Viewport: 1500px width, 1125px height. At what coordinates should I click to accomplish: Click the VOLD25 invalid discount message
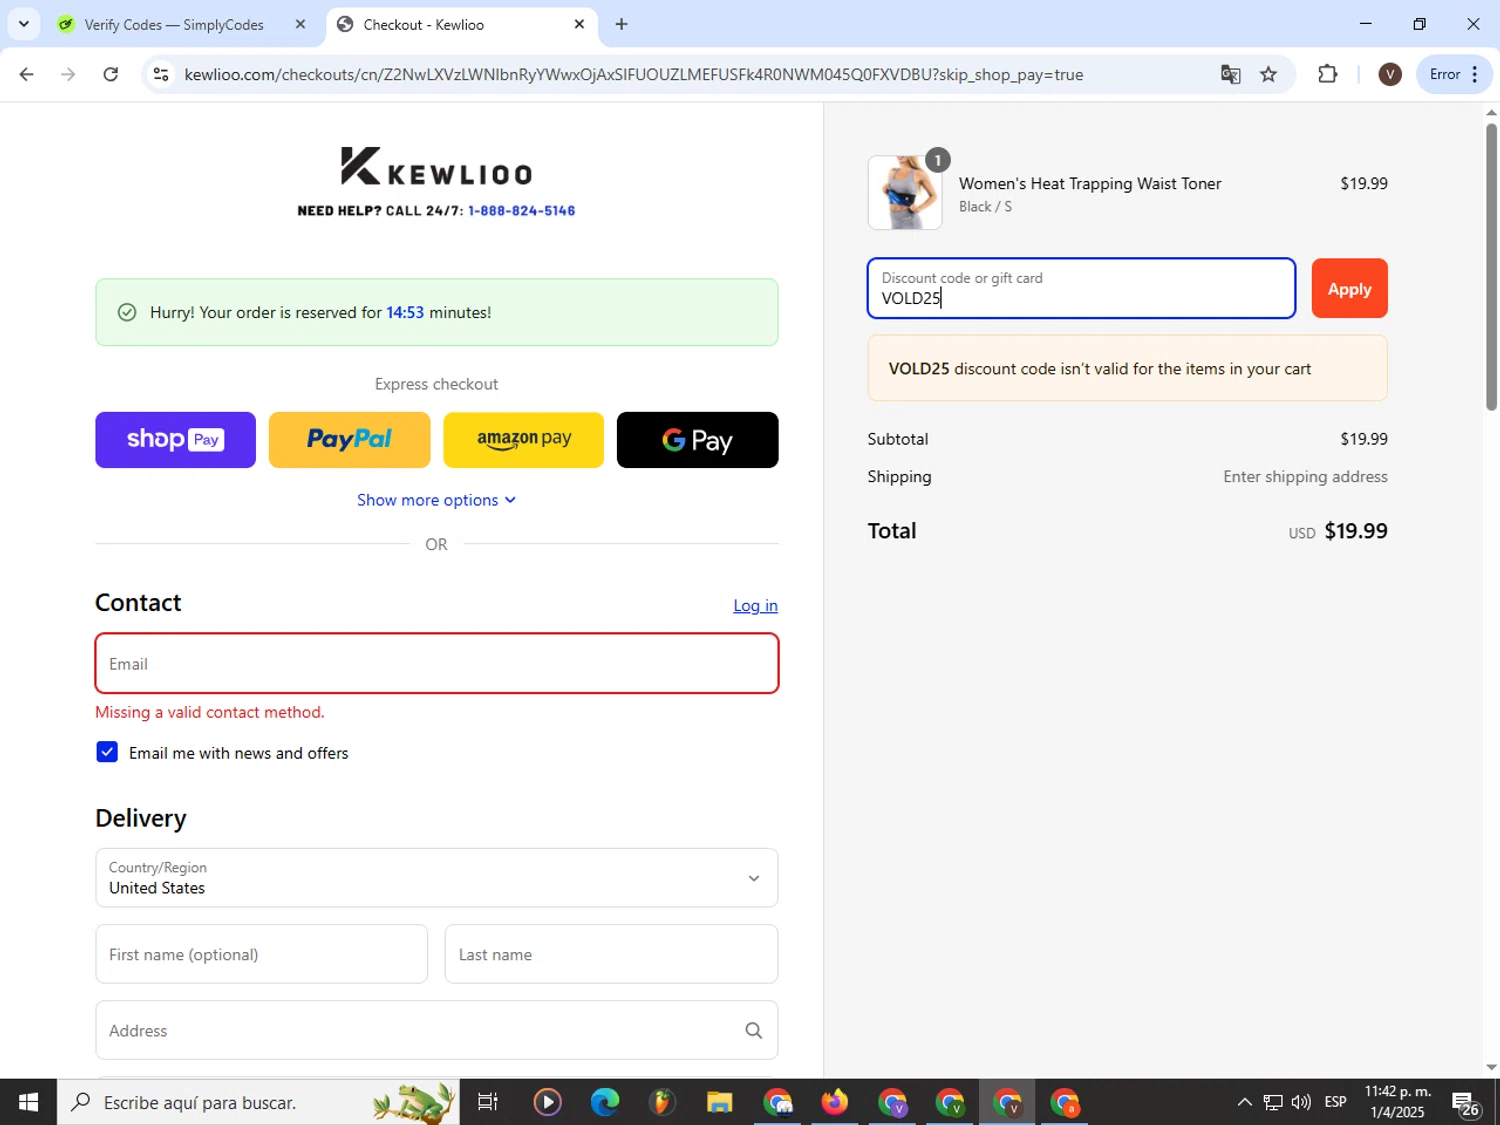coord(1127,368)
